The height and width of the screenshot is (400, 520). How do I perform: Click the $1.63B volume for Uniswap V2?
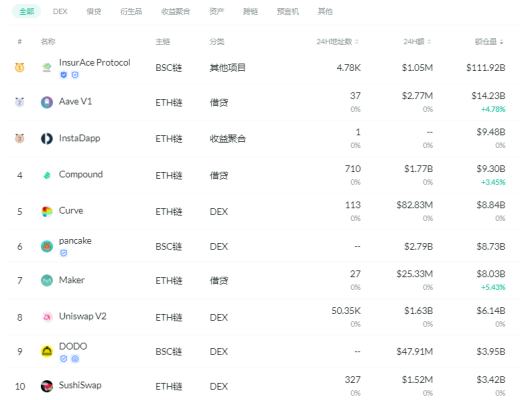click(419, 311)
